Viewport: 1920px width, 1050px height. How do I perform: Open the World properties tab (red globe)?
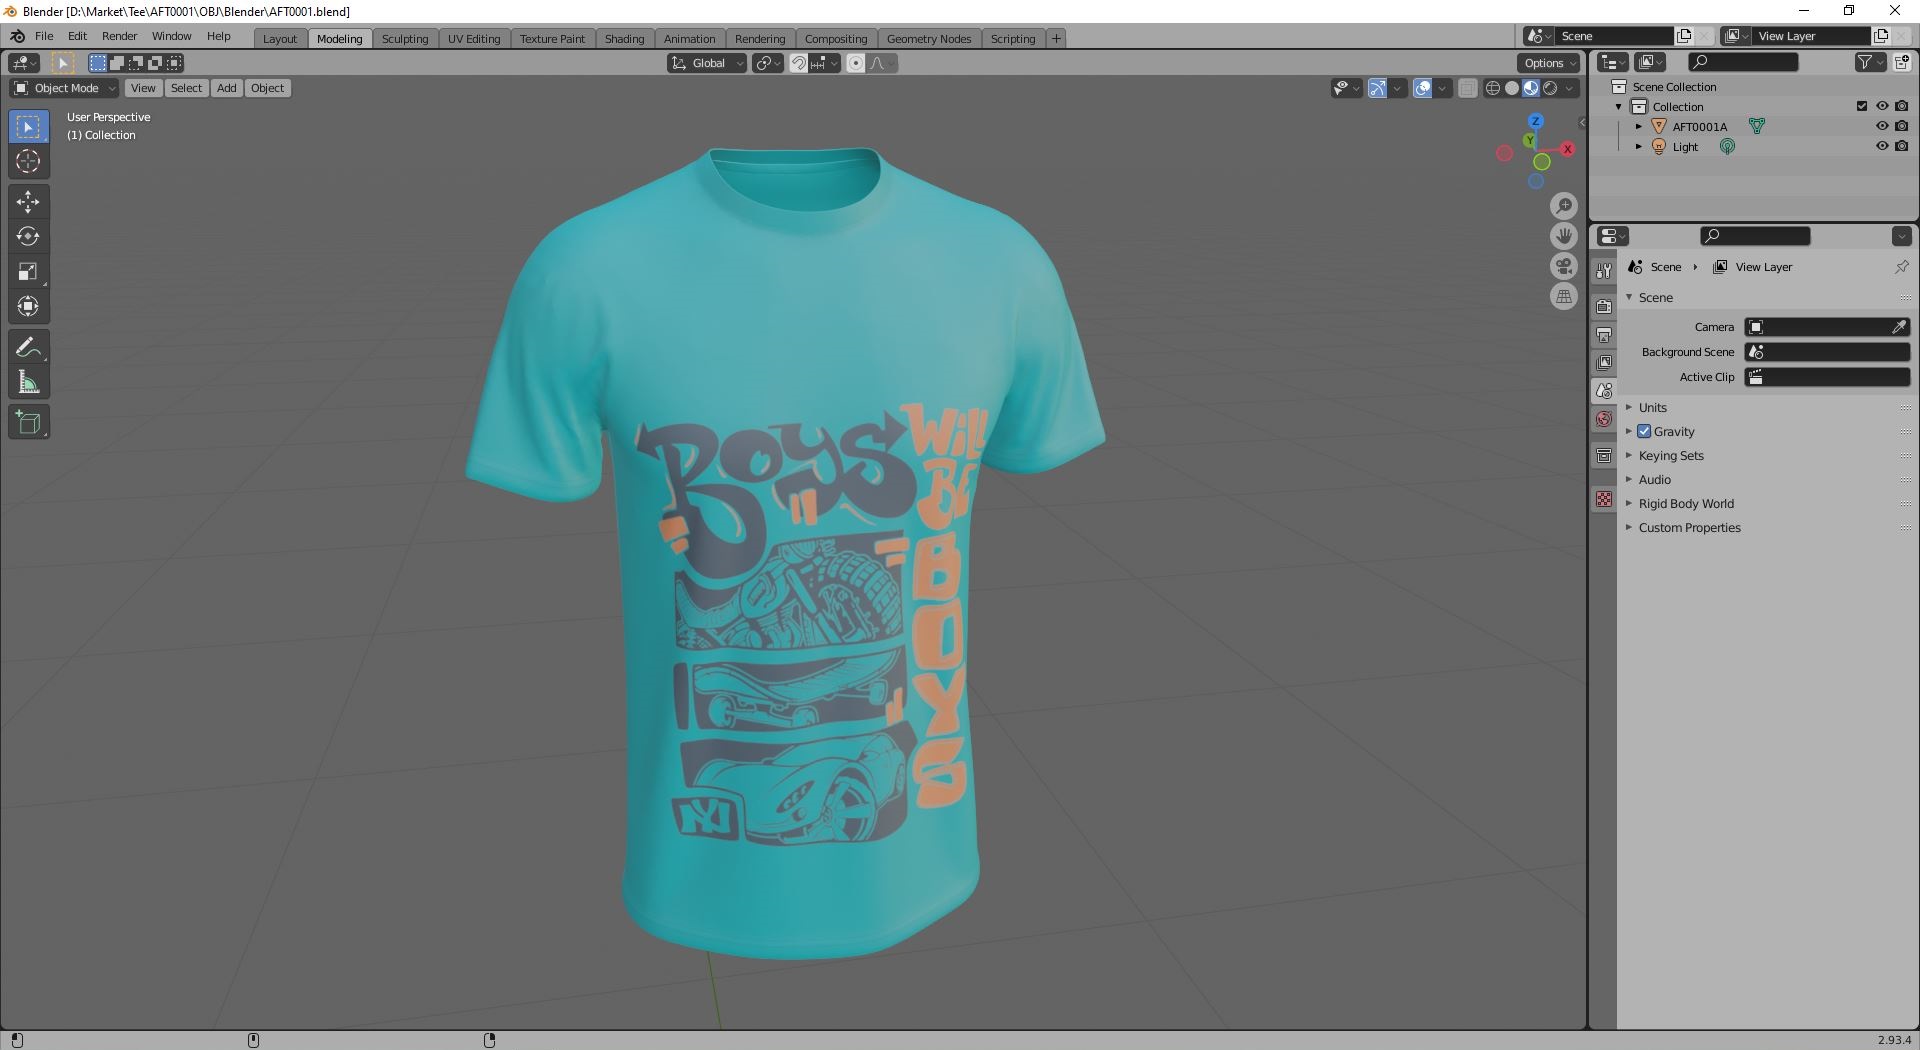pos(1604,419)
